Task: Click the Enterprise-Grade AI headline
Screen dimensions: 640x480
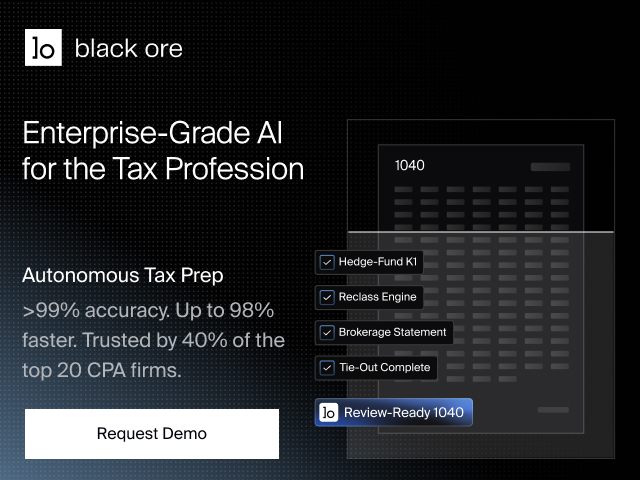Action: 163,151
